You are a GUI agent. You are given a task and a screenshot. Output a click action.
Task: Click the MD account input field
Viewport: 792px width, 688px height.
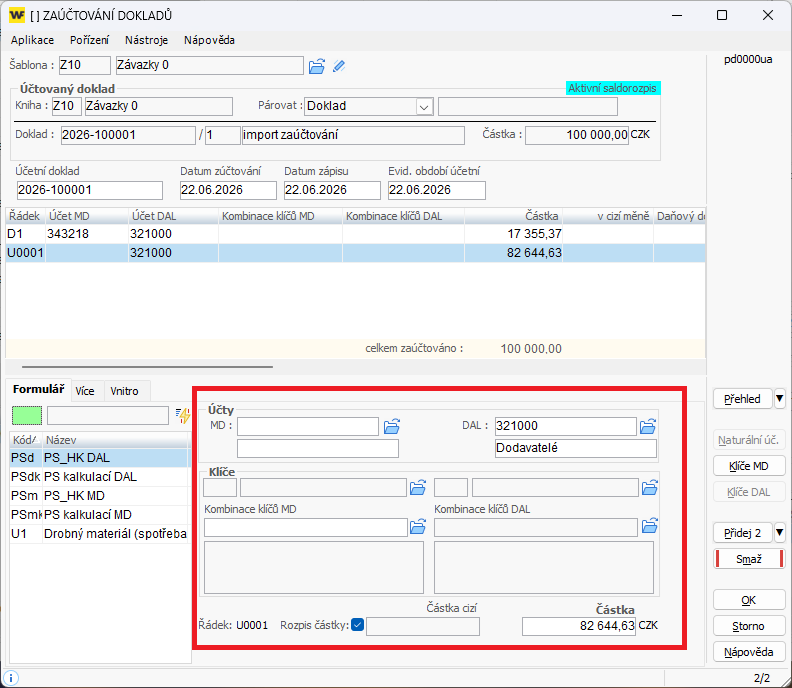[x=308, y=426]
